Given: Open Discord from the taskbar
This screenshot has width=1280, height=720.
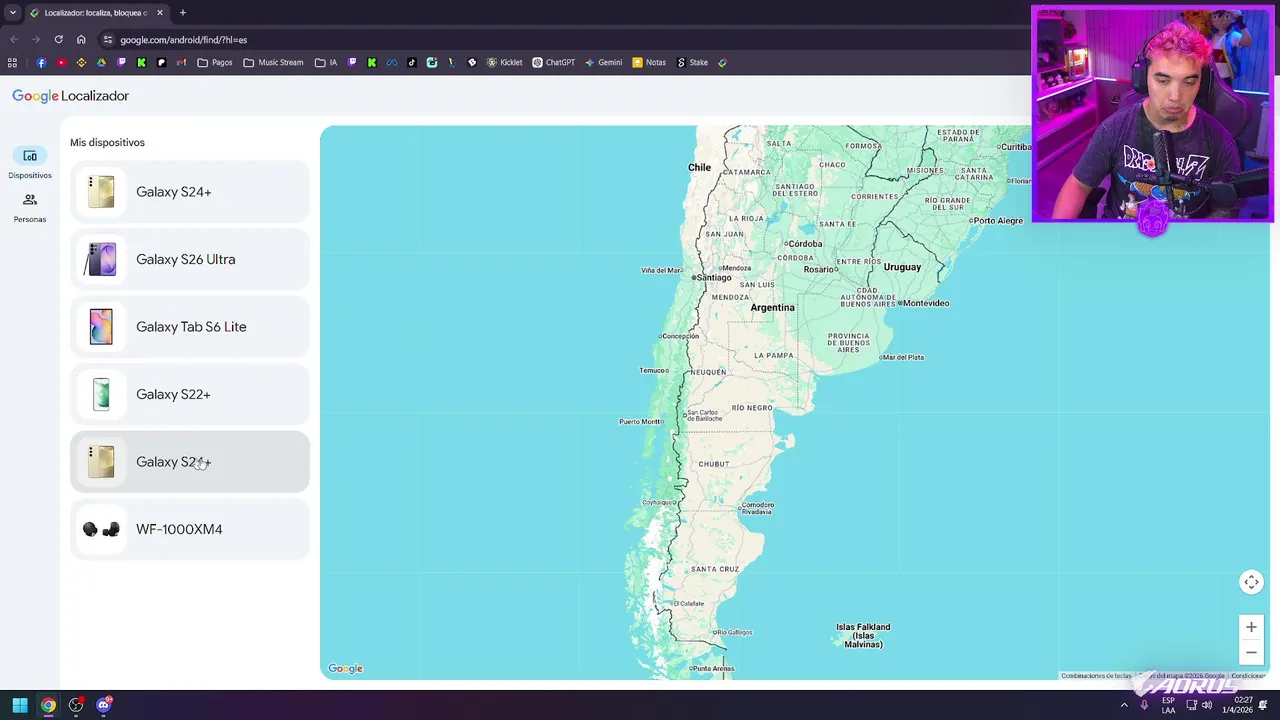Looking at the screenshot, I should tap(104, 705).
